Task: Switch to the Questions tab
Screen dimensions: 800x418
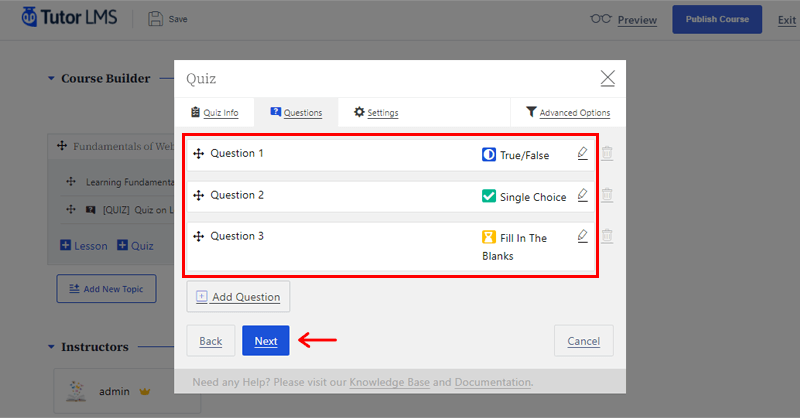Action: pos(296,112)
